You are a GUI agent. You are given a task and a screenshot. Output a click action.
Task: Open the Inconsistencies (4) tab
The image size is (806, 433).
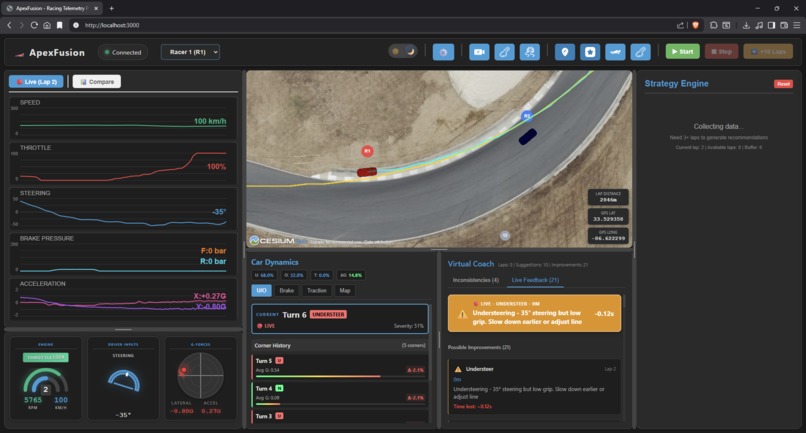475,280
